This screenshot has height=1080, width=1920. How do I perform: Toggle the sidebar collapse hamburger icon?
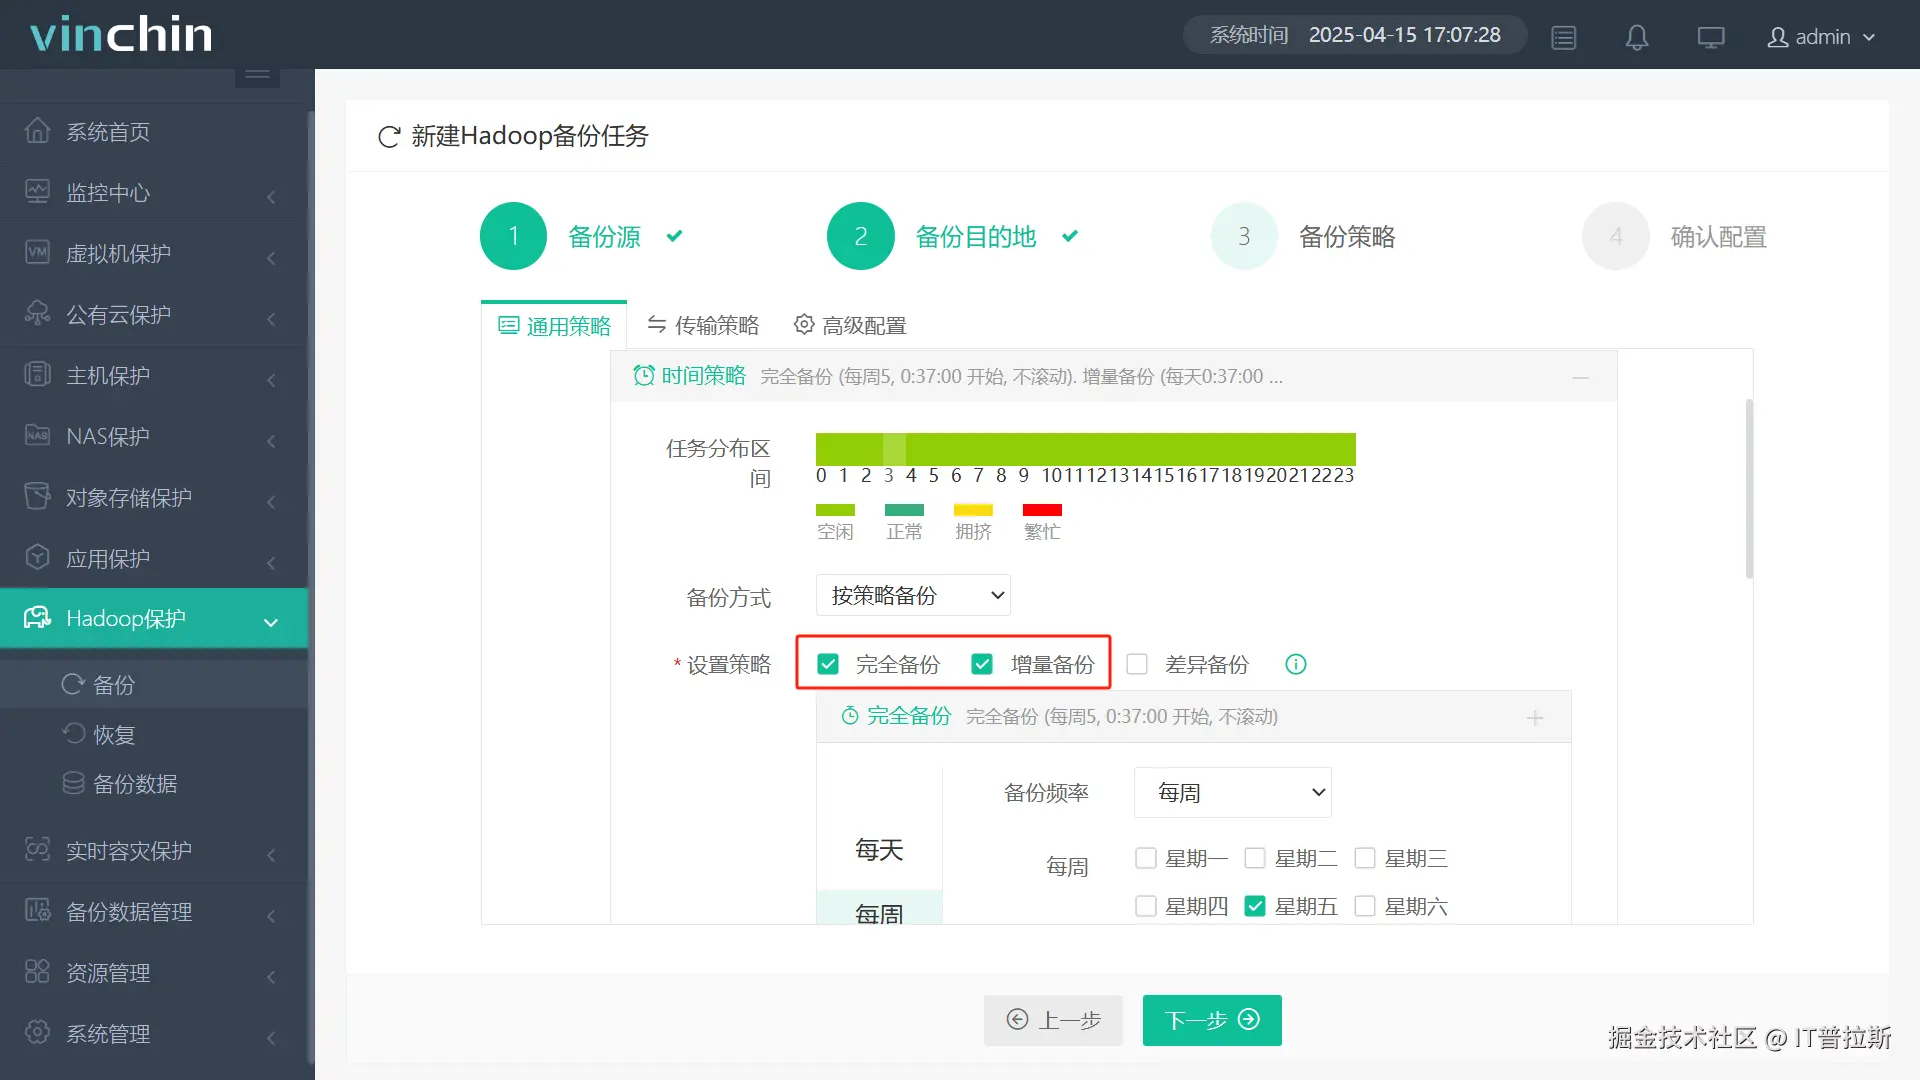point(257,74)
